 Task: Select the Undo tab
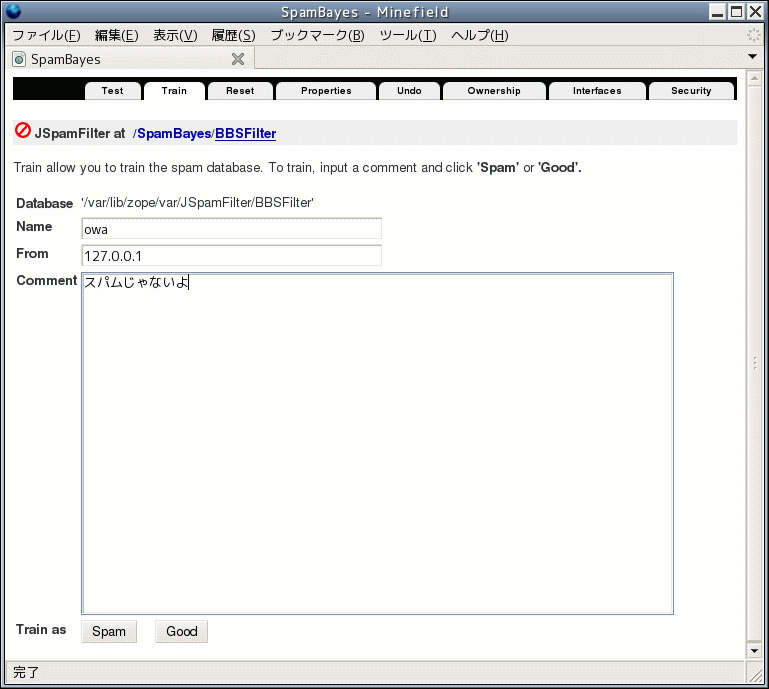click(409, 91)
